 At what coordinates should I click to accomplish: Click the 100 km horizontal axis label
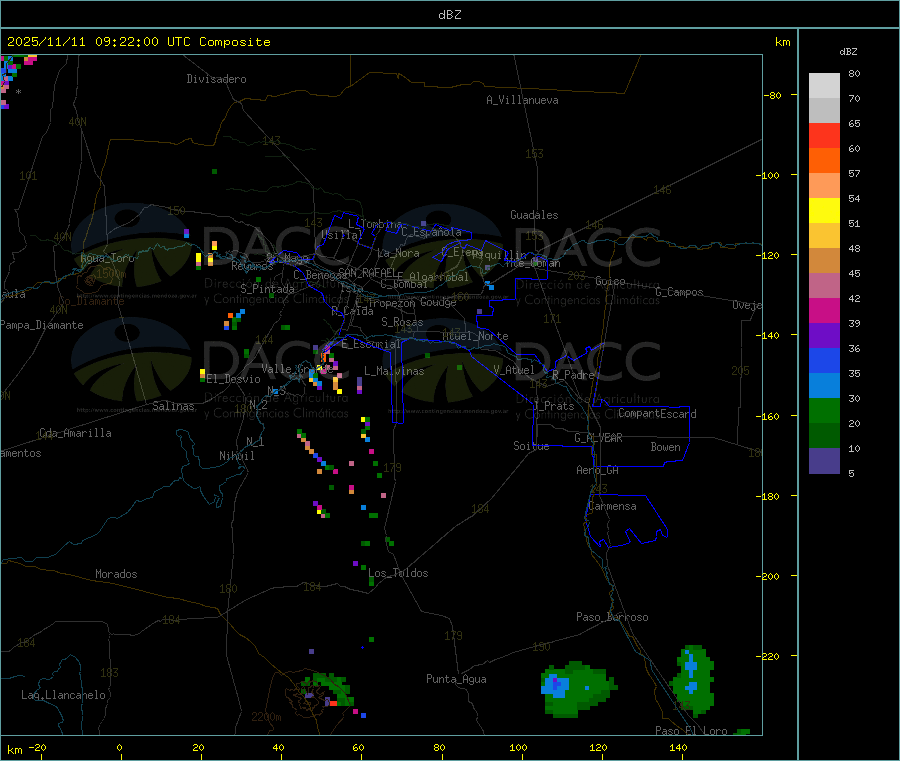tap(518, 747)
